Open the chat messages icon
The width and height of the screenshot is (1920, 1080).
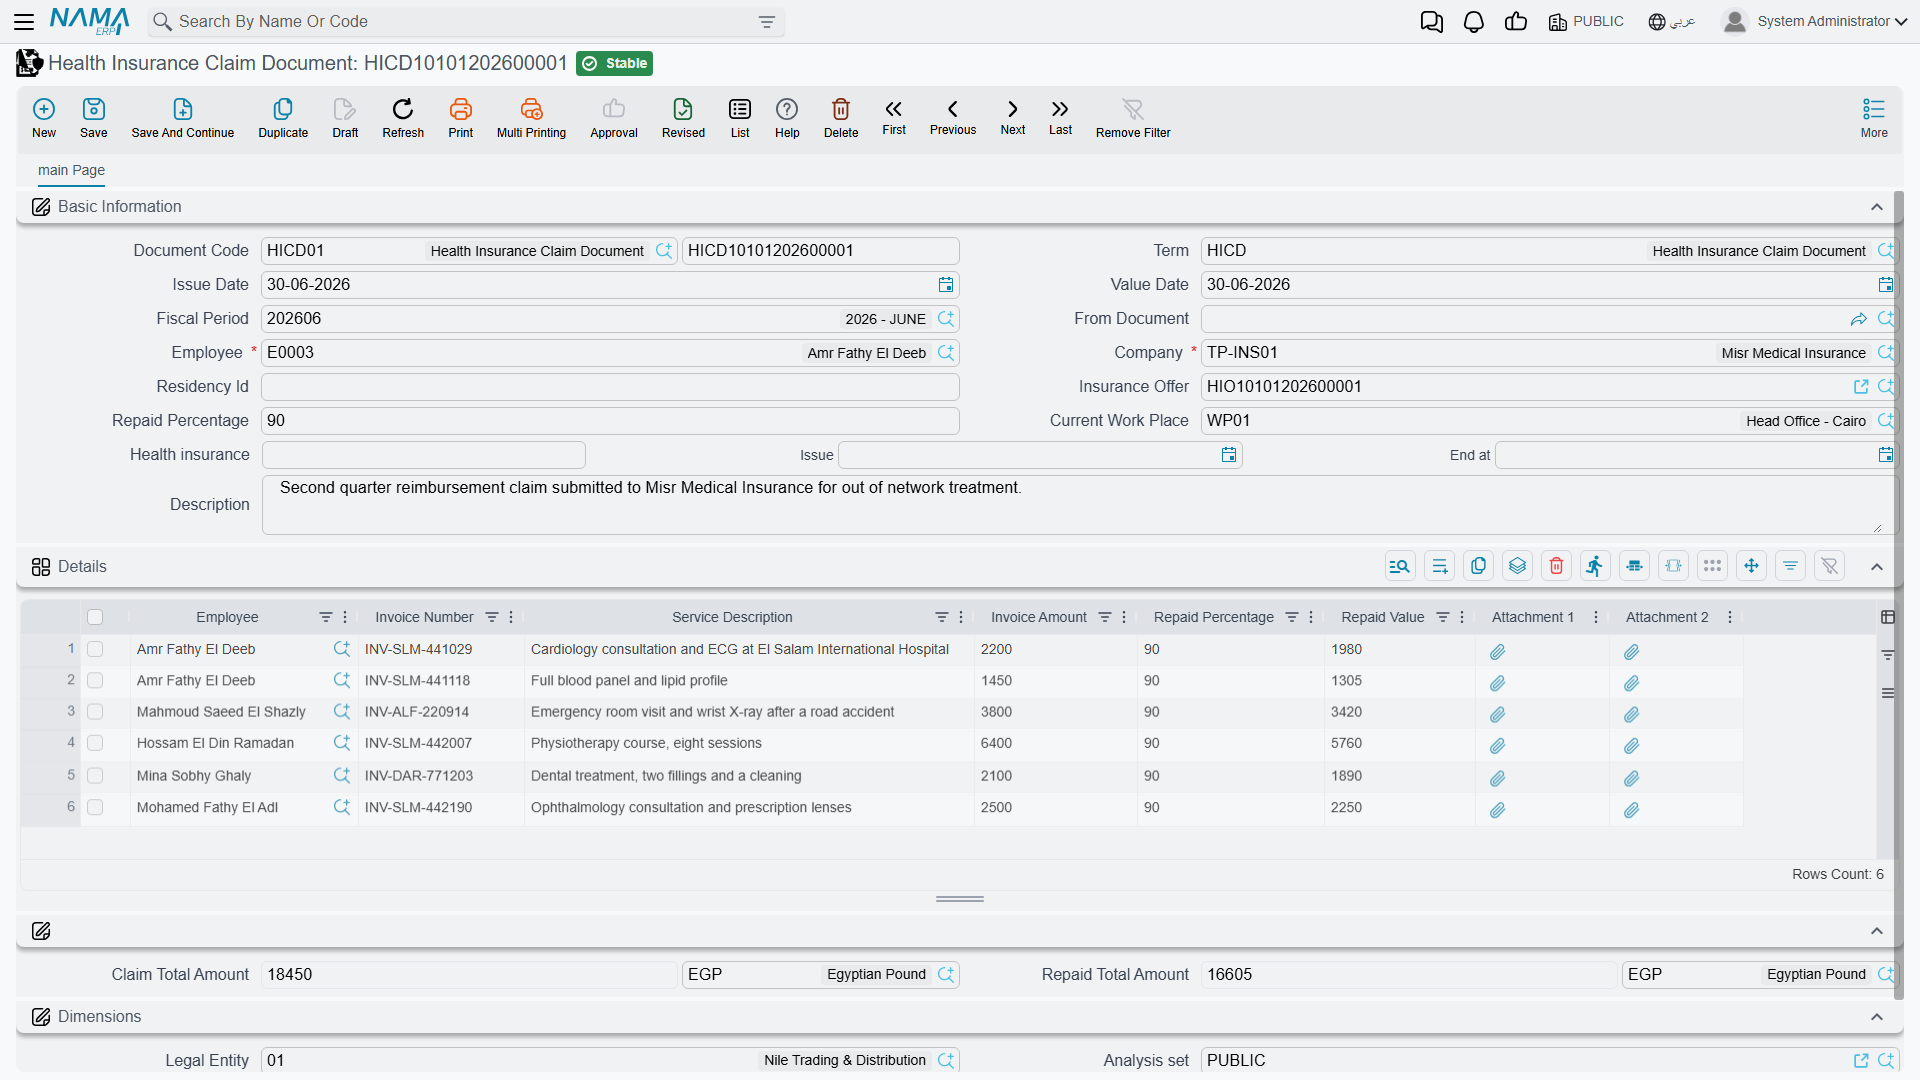(1432, 22)
